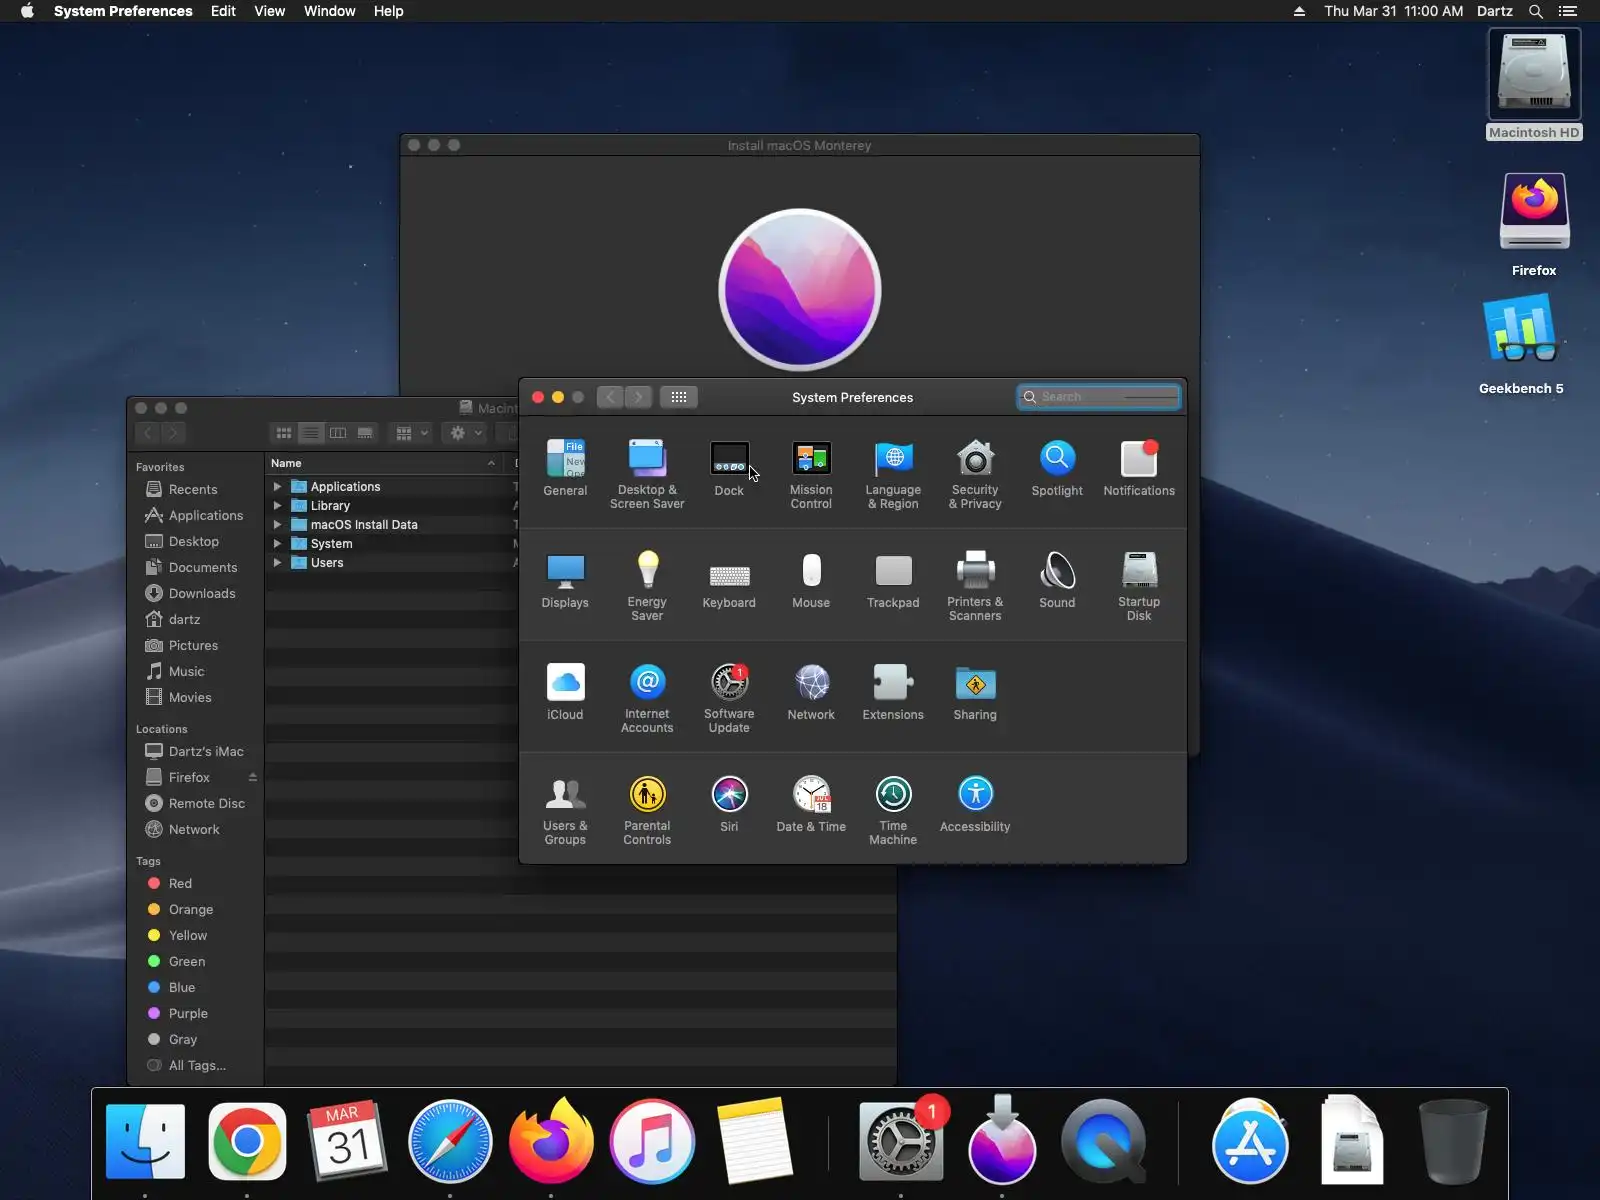This screenshot has height=1200, width=1600.
Task: Open Security & Privacy preferences
Action: (x=975, y=474)
